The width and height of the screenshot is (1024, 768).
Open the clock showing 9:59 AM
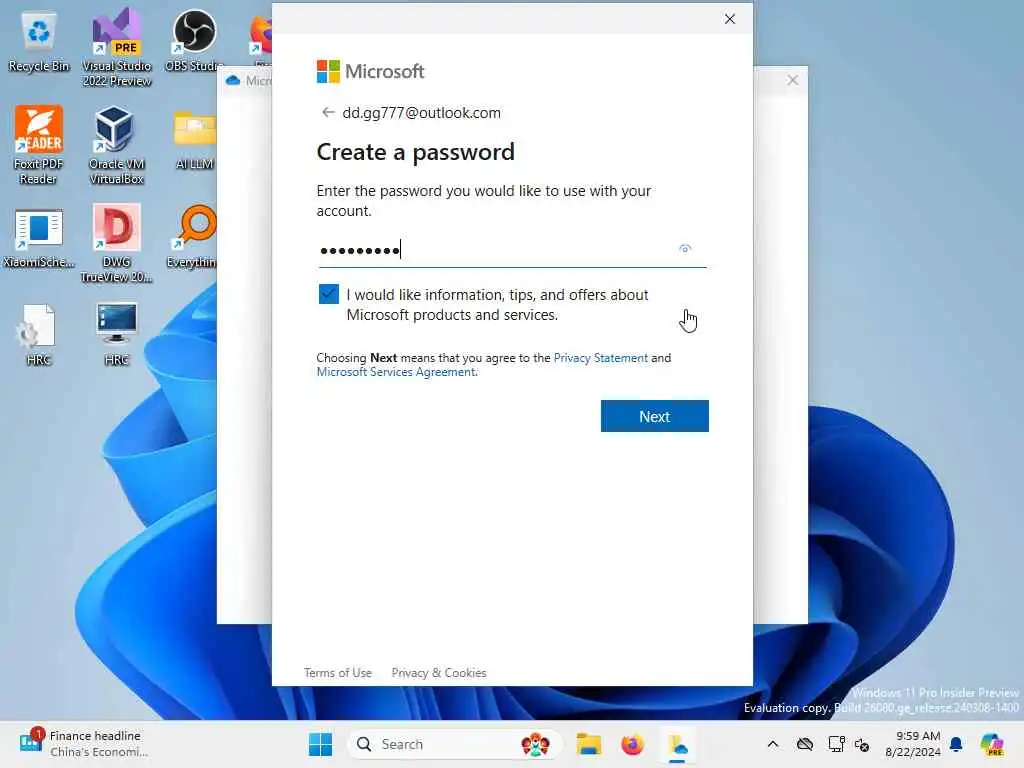[913, 744]
